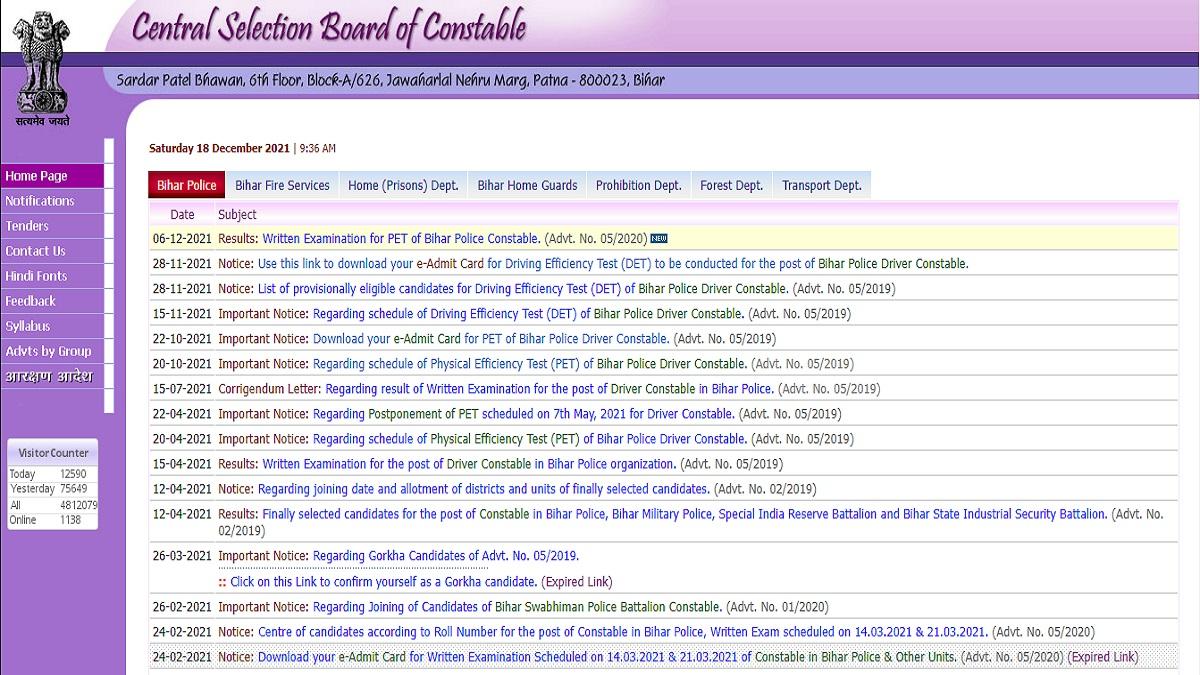
Task: Open the Written Examination for PET results link
Action: tap(401, 239)
